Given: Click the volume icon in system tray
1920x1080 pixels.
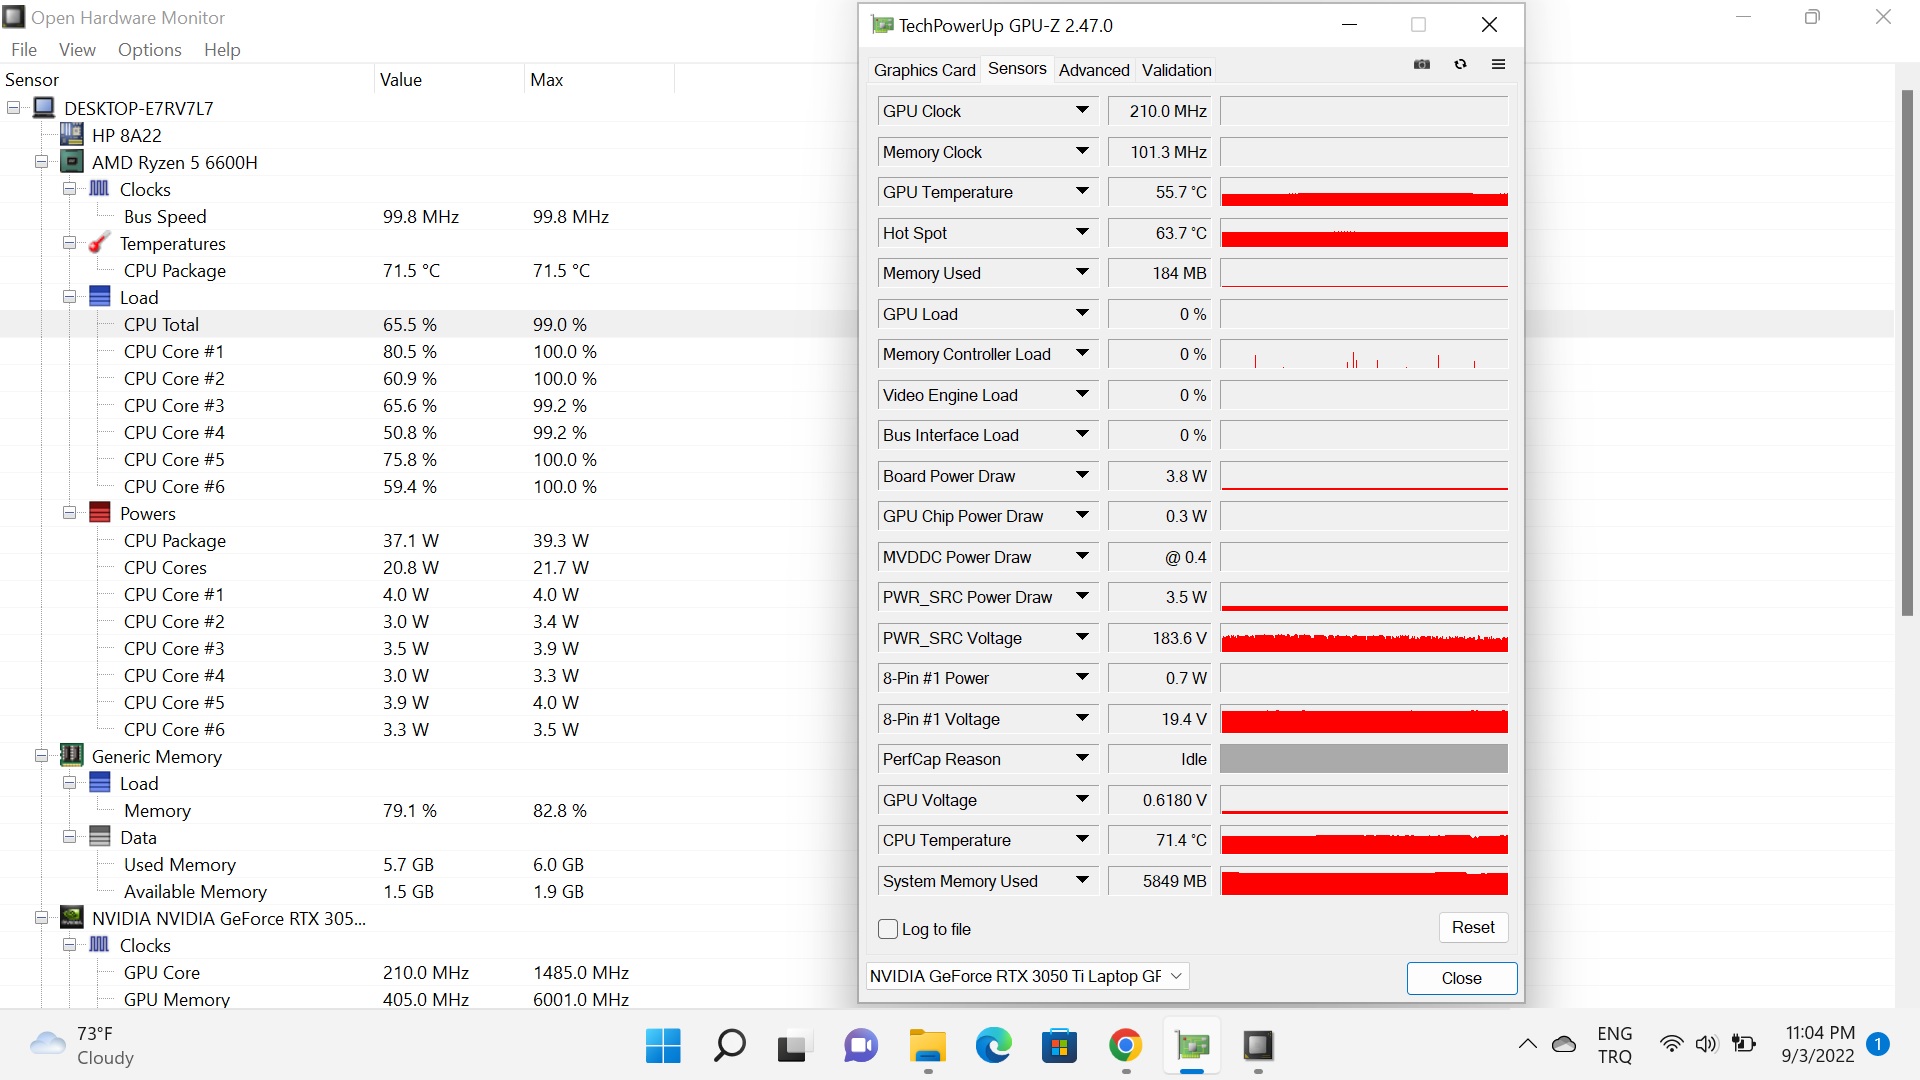Looking at the screenshot, I should click(1706, 1043).
